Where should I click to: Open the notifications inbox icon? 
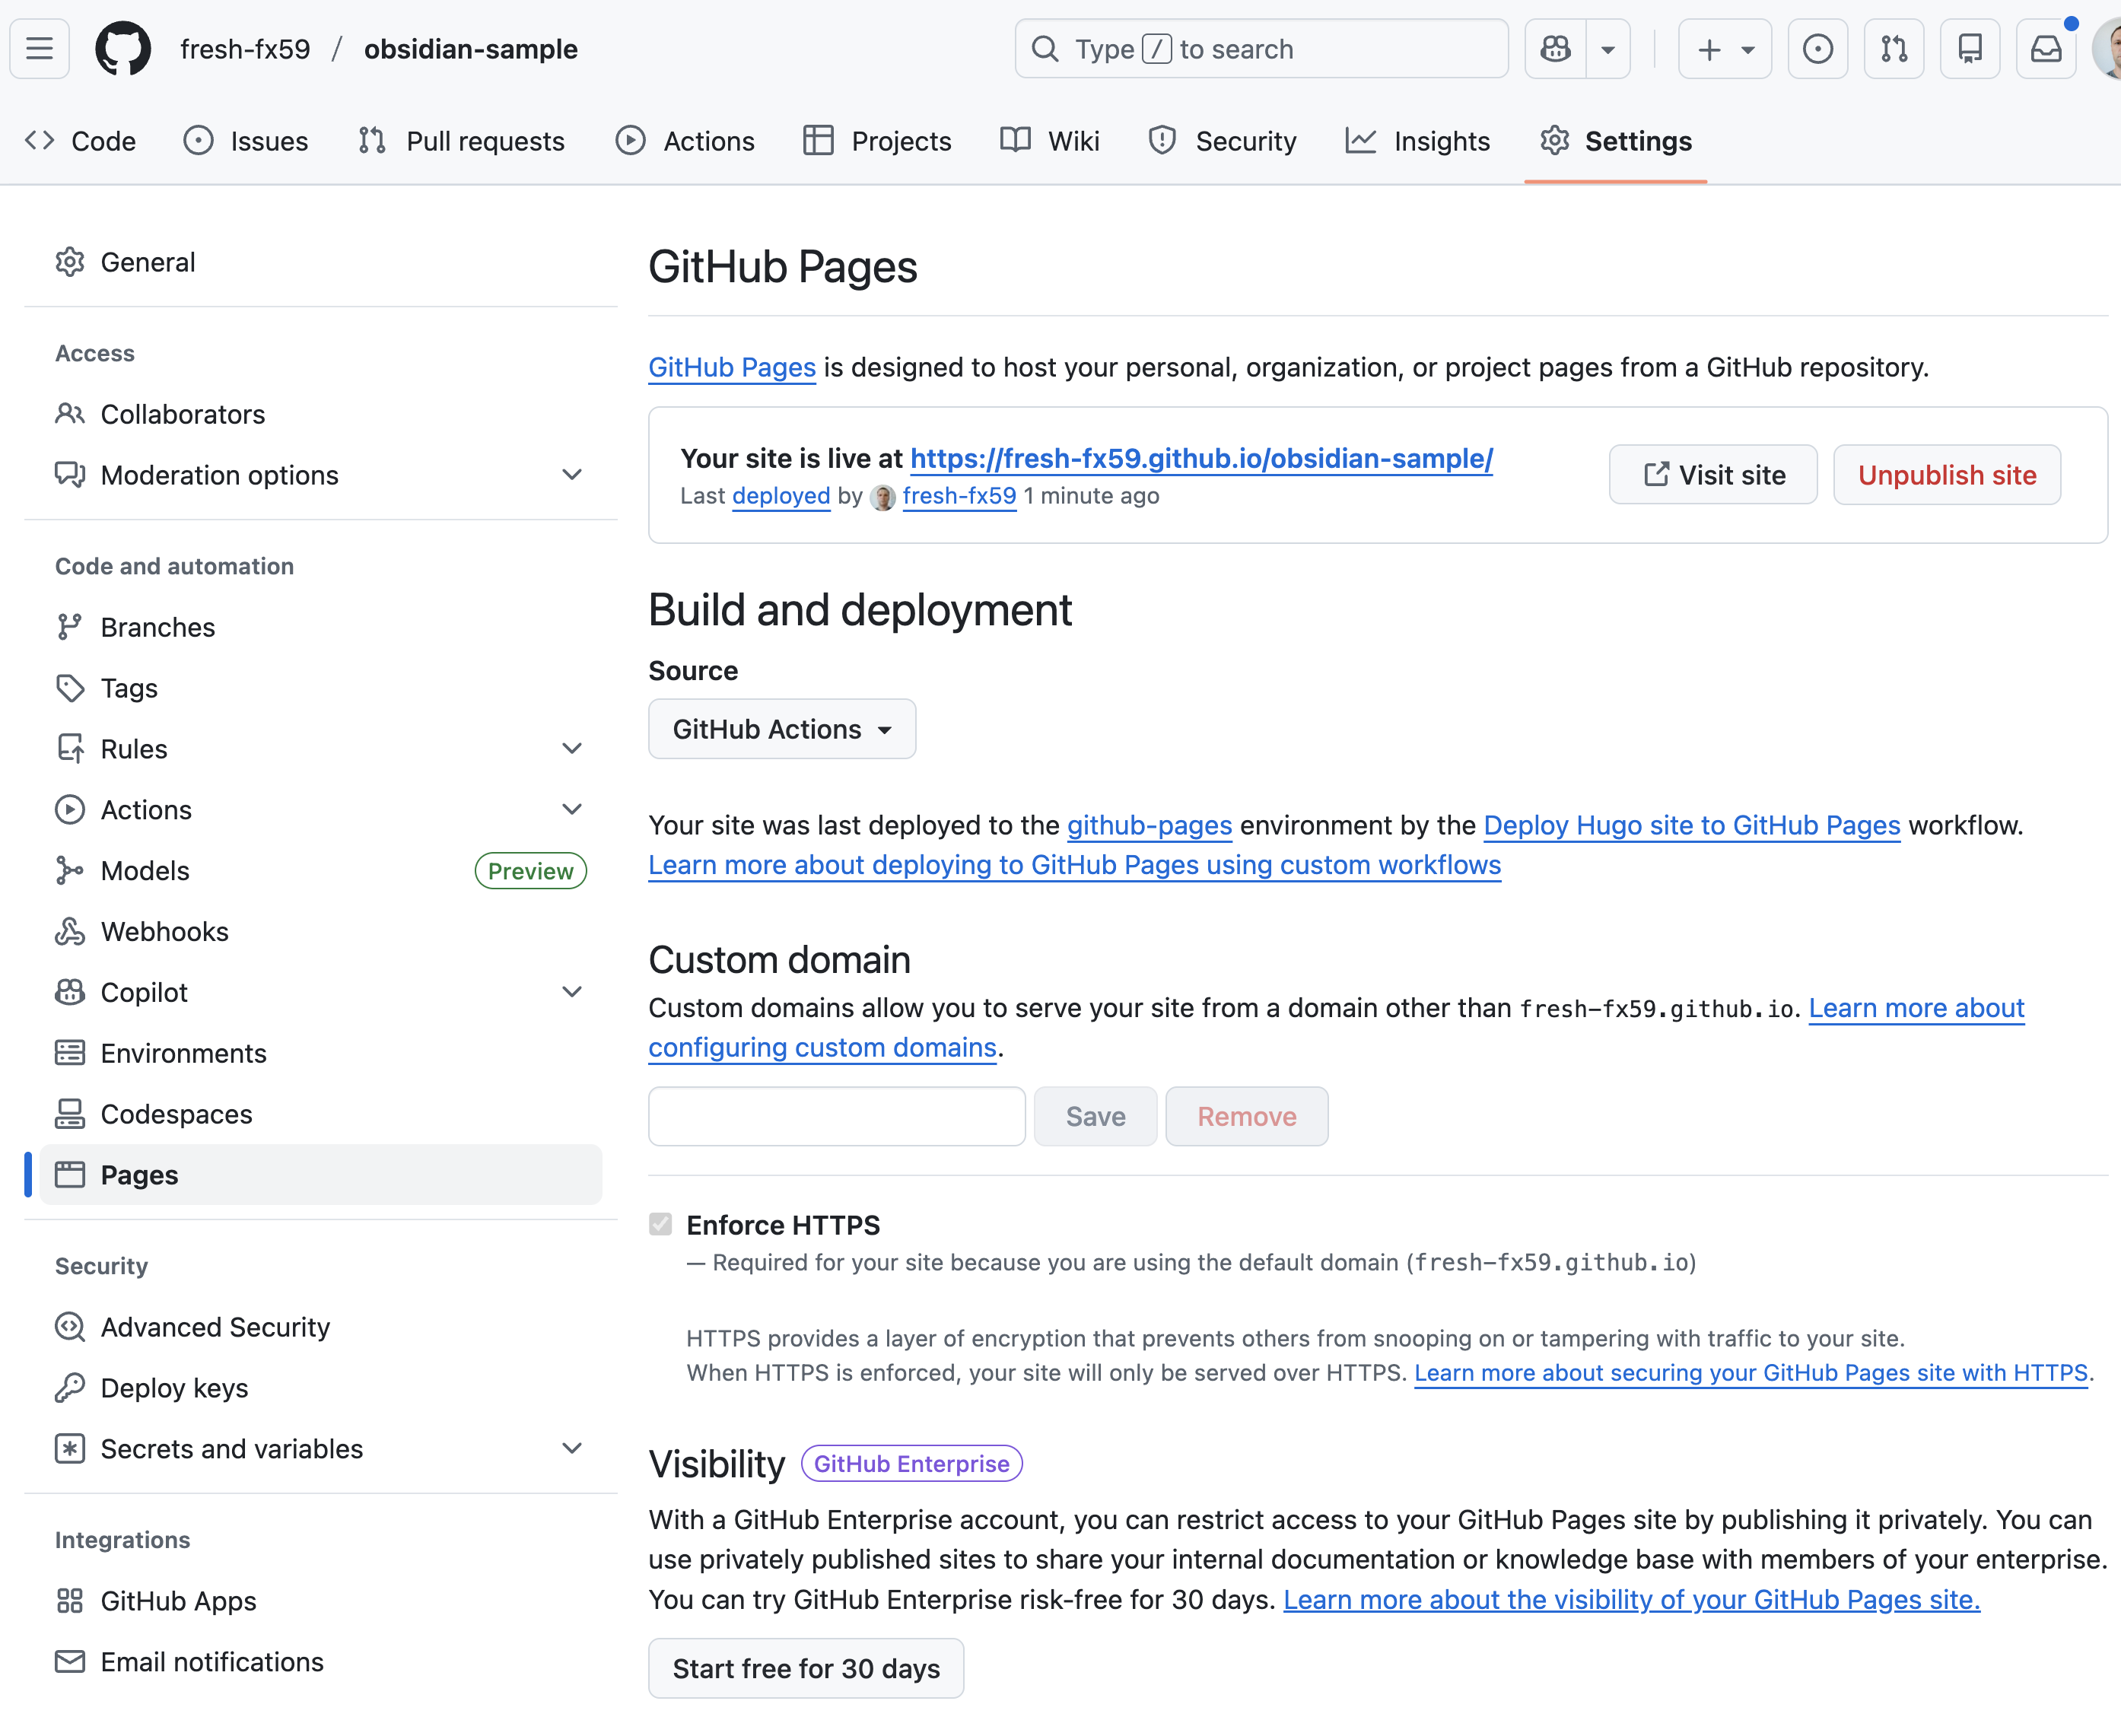(x=2045, y=49)
